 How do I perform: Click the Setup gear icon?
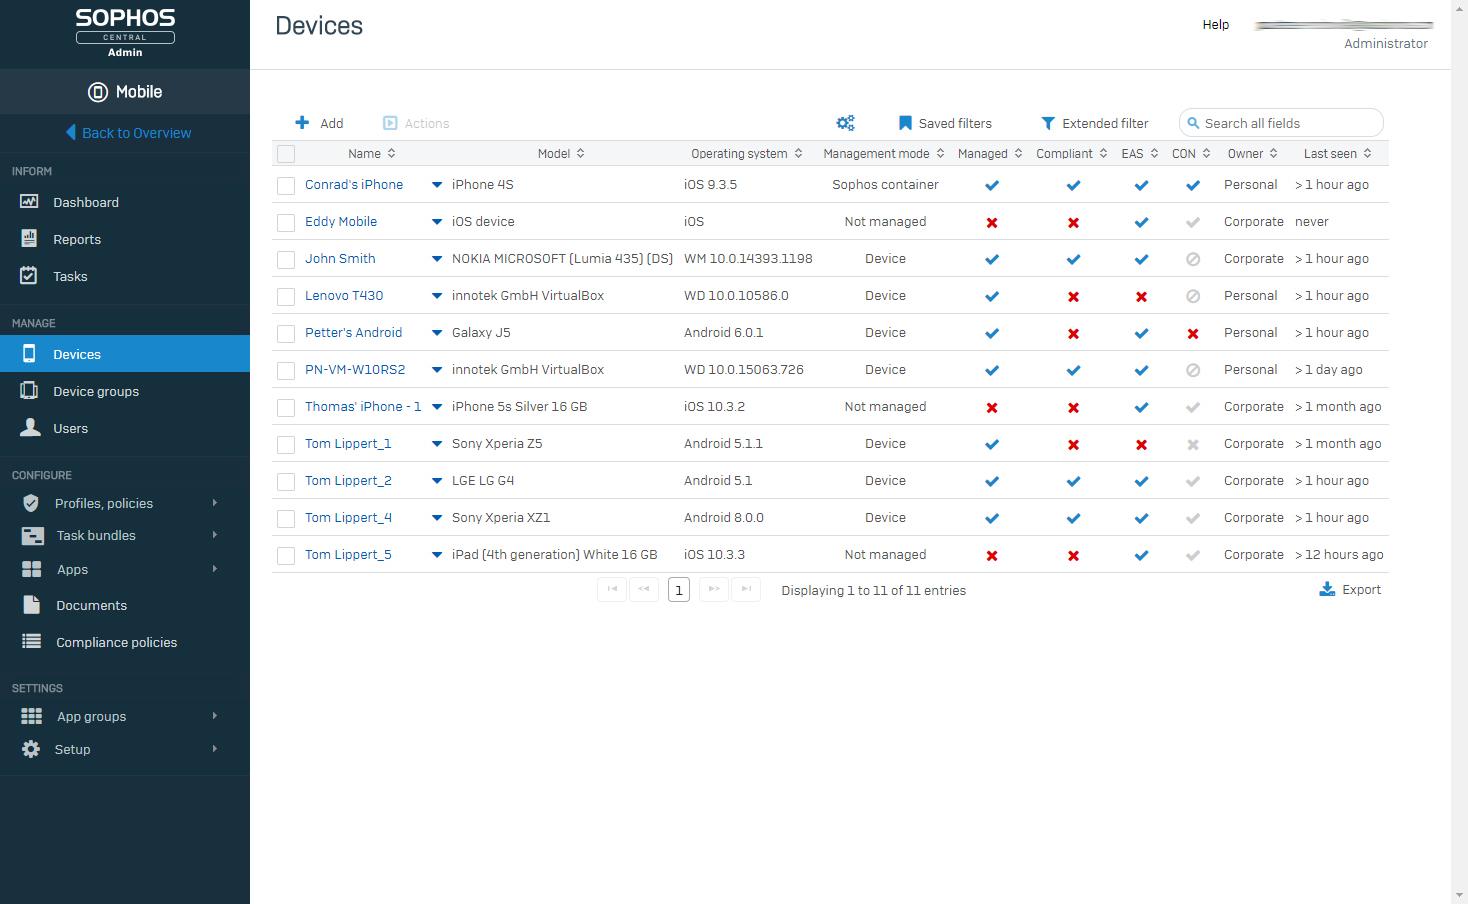31,749
